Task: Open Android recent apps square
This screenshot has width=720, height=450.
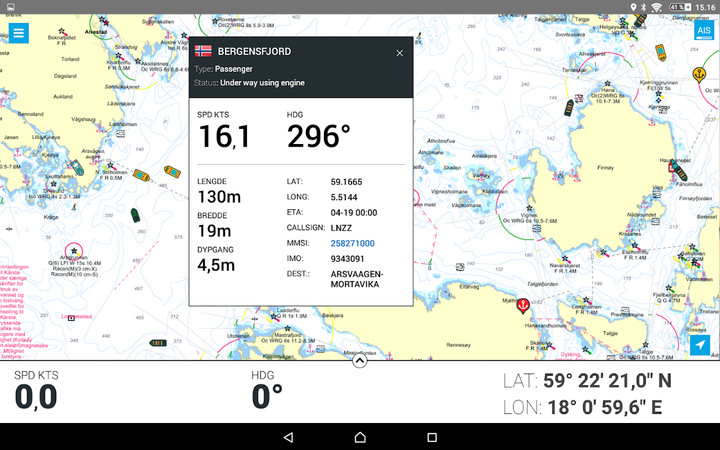Action: pyautogui.click(x=432, y=437)
